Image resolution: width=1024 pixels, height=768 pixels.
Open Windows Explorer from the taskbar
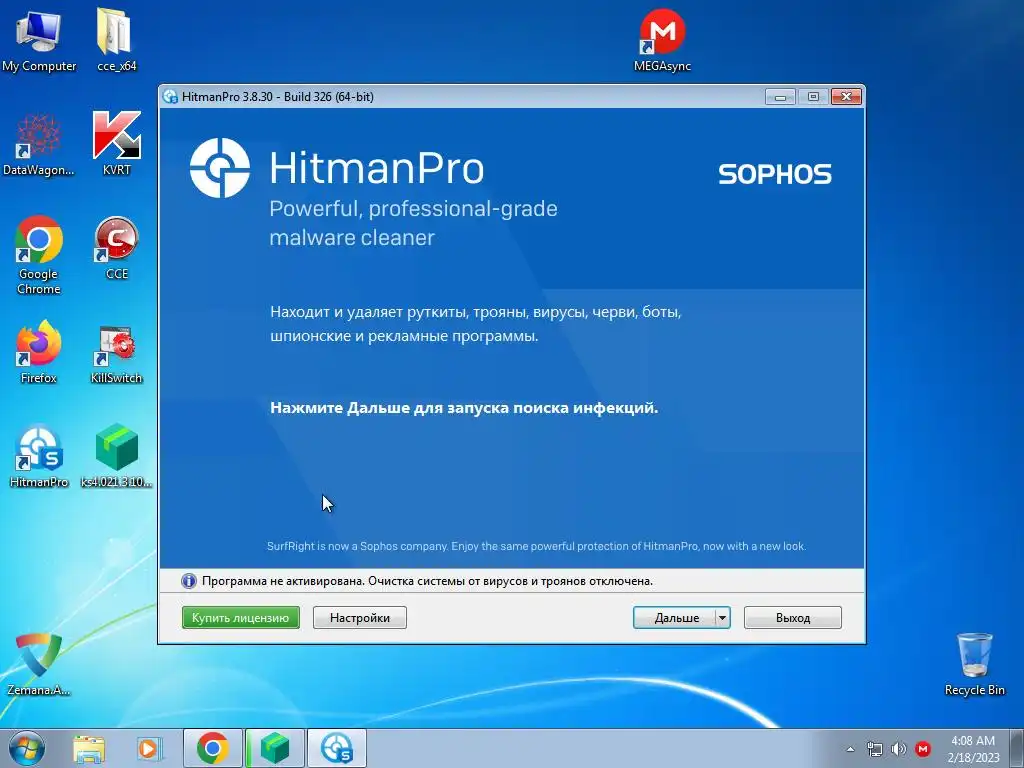click(89, 749)
